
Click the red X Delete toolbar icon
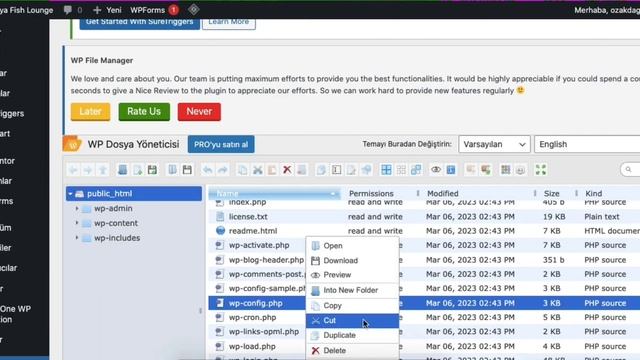pos(287,170)
